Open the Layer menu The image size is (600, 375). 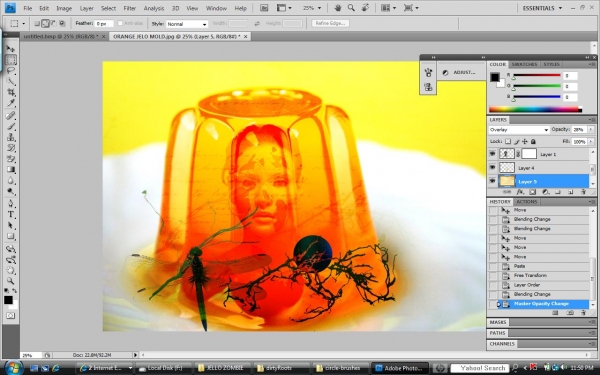pyautogui.click(x=86, y=8)
